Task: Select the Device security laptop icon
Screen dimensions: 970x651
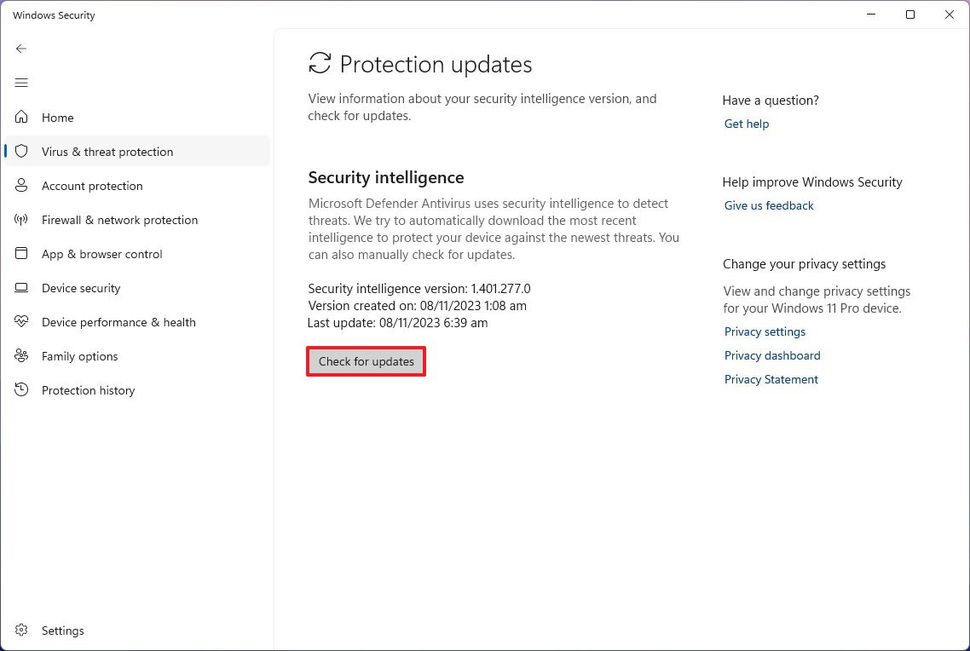Action: pos(21,287)
